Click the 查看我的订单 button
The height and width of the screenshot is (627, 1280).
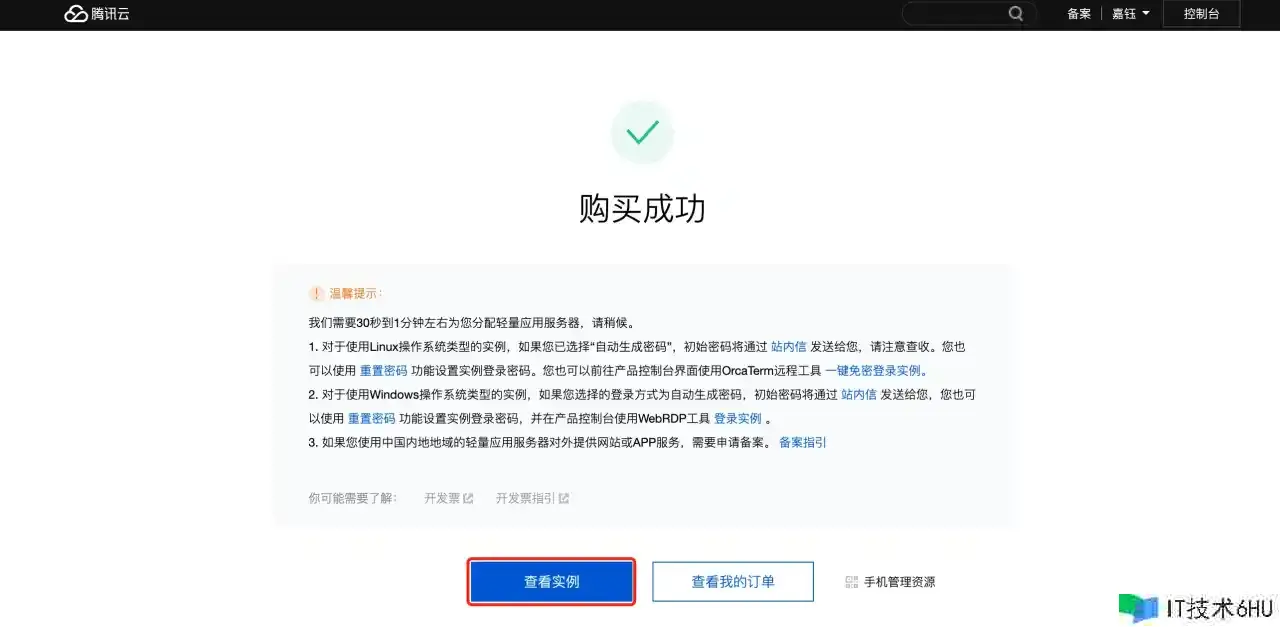(733, 581)
